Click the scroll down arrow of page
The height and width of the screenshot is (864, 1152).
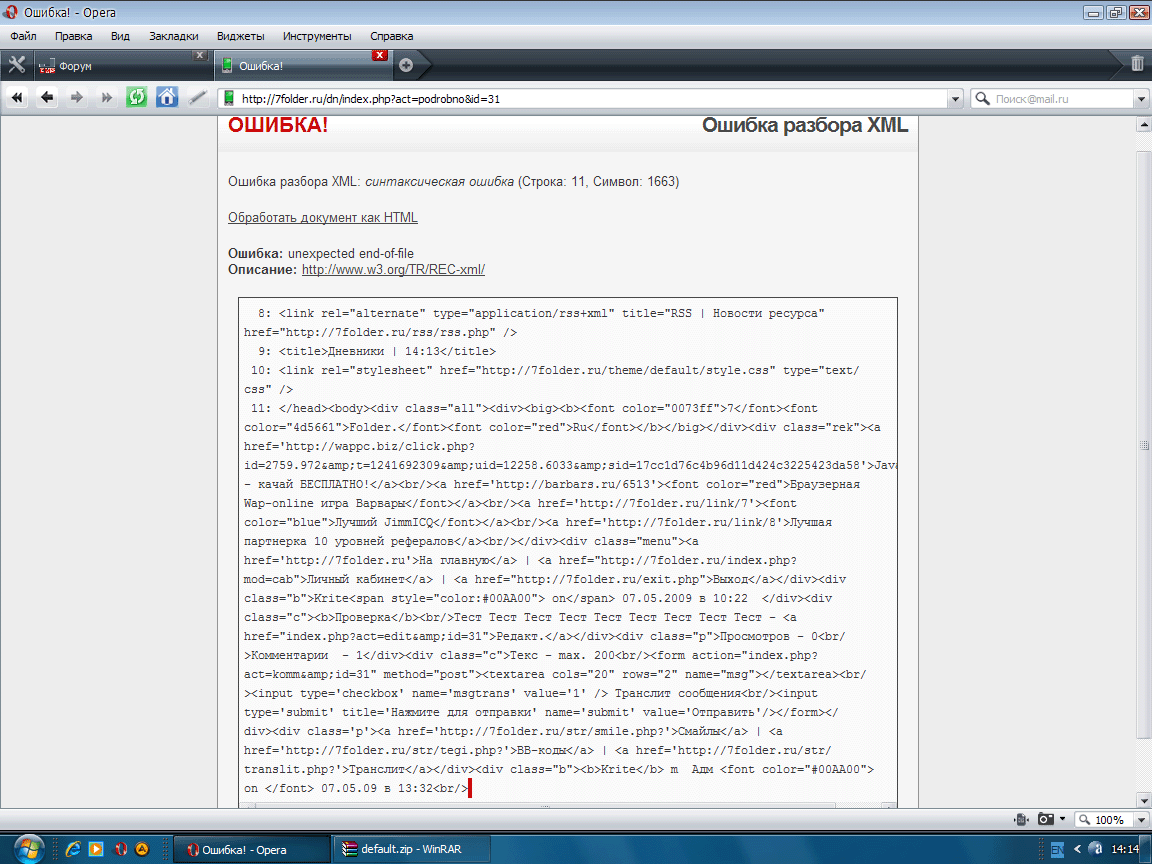tap(1144, 800)
